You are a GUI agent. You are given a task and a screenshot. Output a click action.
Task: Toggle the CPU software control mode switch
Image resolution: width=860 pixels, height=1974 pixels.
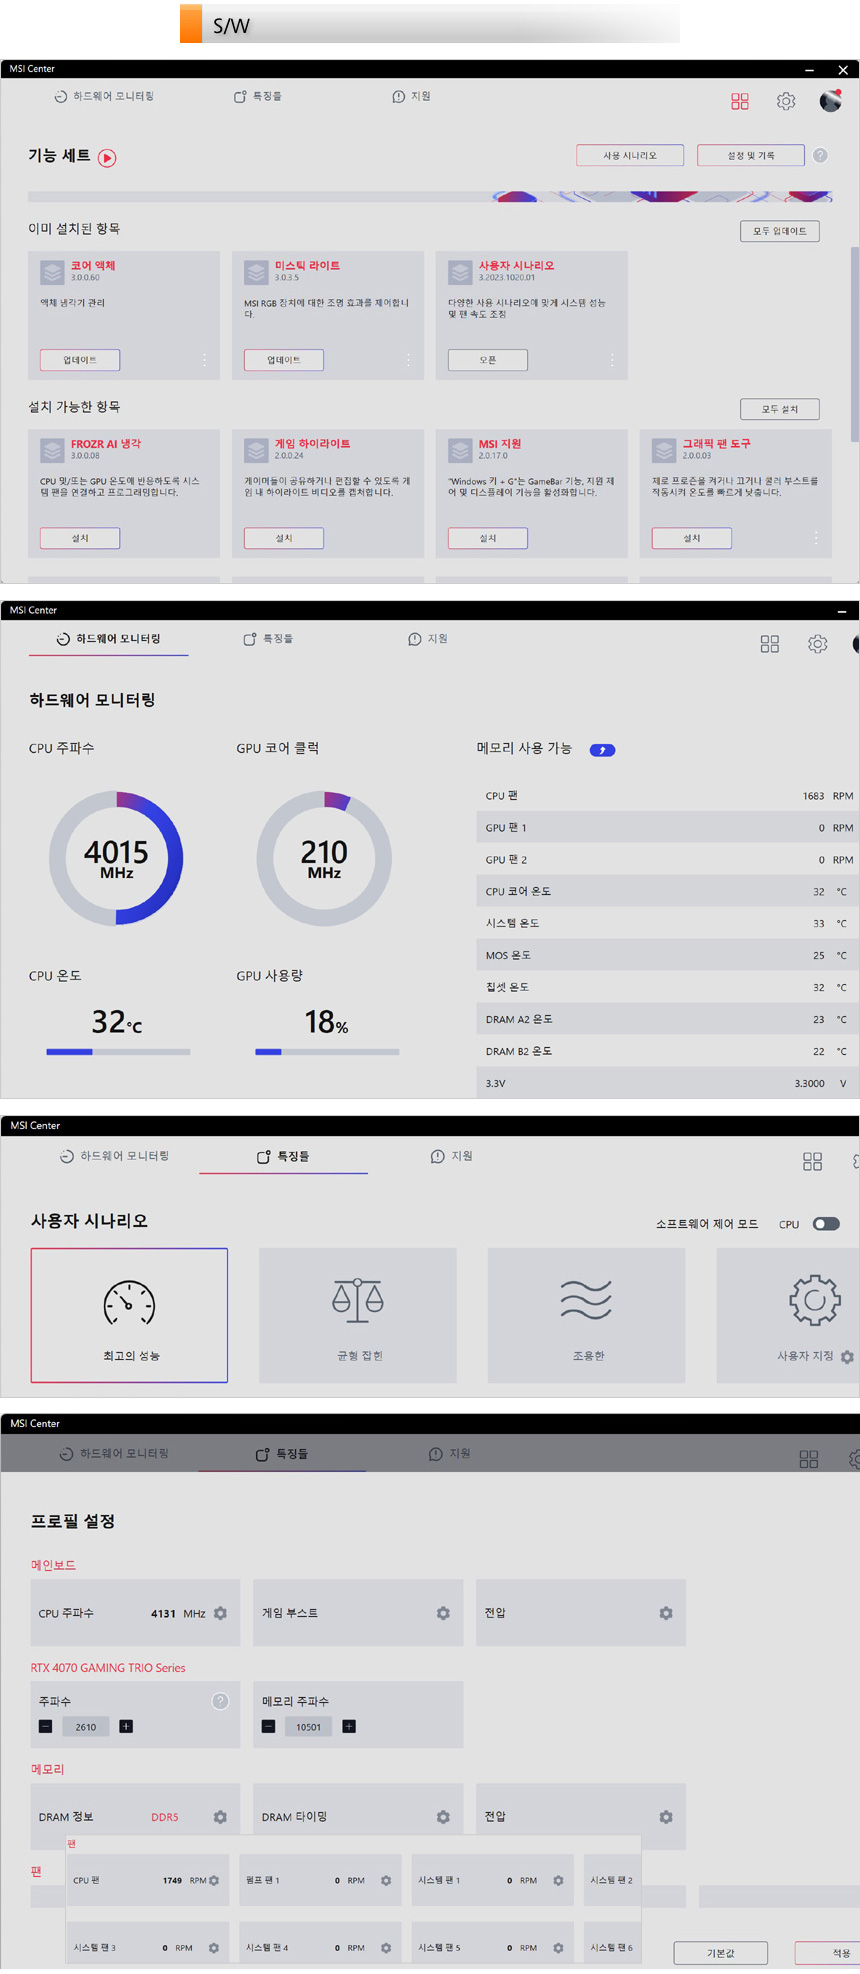[x=826, y=1224]
